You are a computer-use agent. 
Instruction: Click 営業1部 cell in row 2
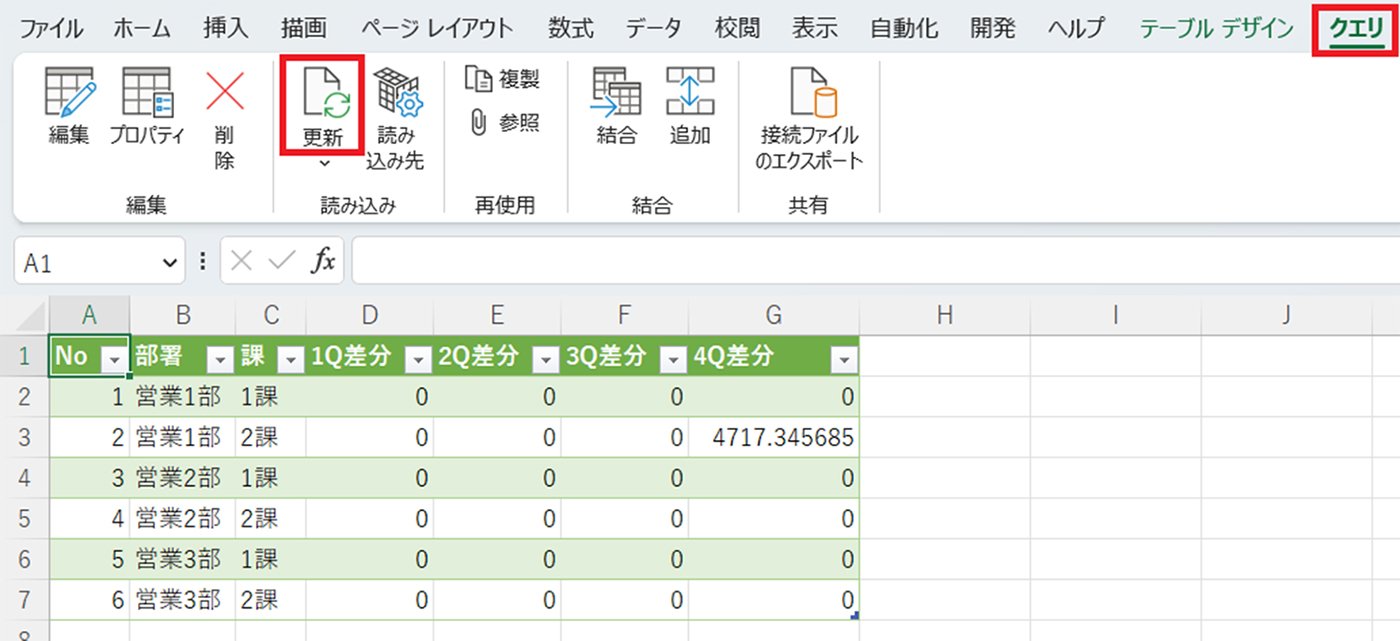[182, 397]
